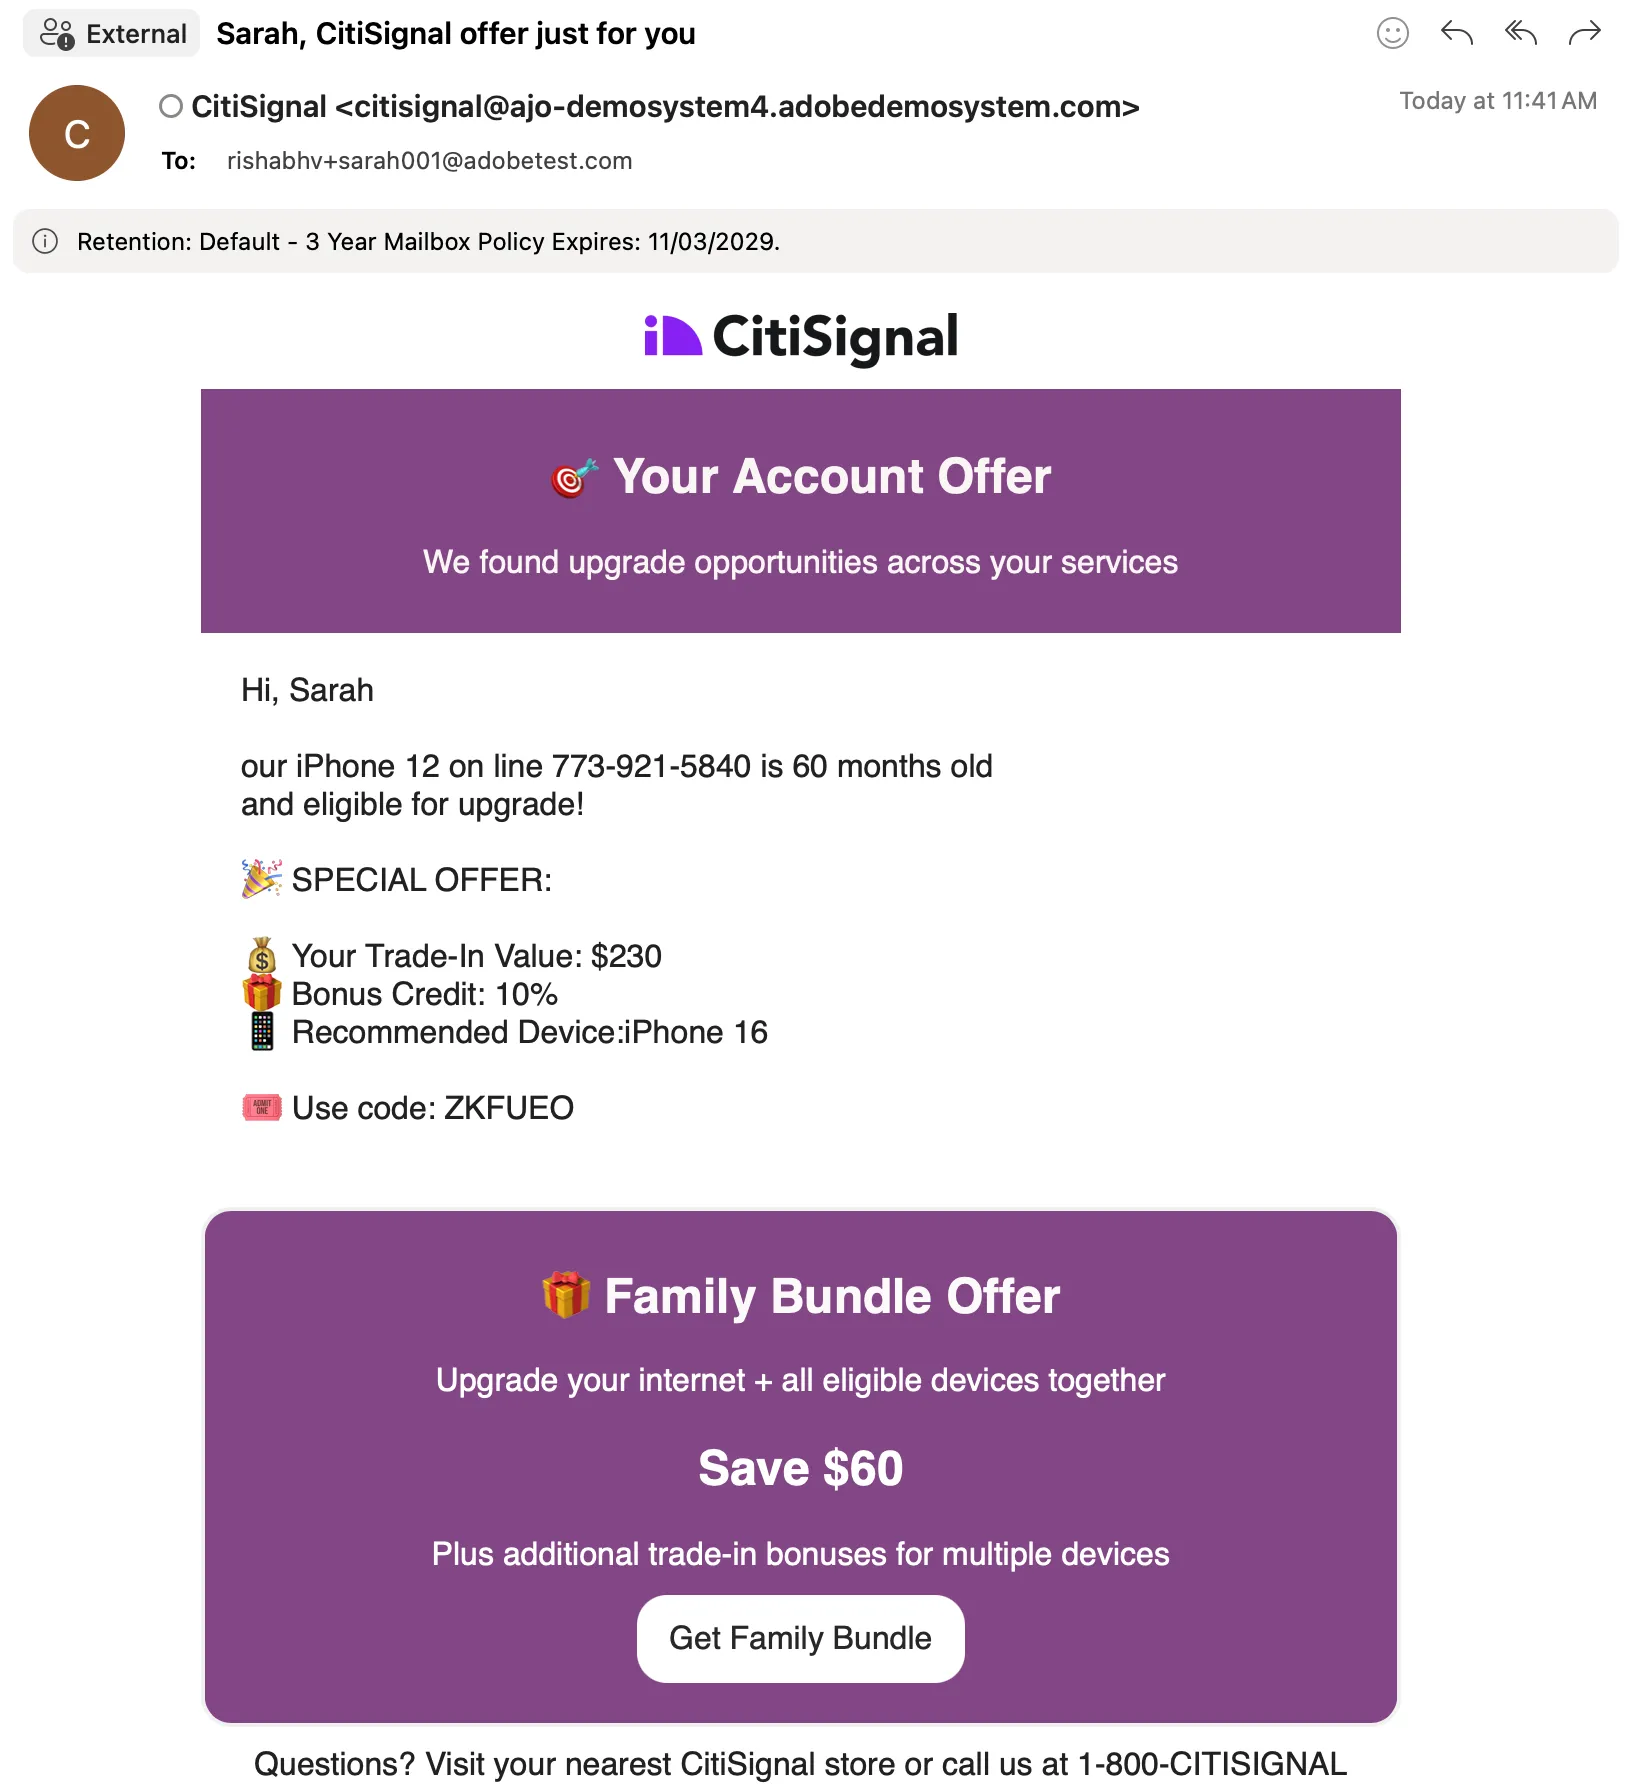Click the email subject line text
The width and height of the screenshot is (1632, 1792).
[456, 33]
